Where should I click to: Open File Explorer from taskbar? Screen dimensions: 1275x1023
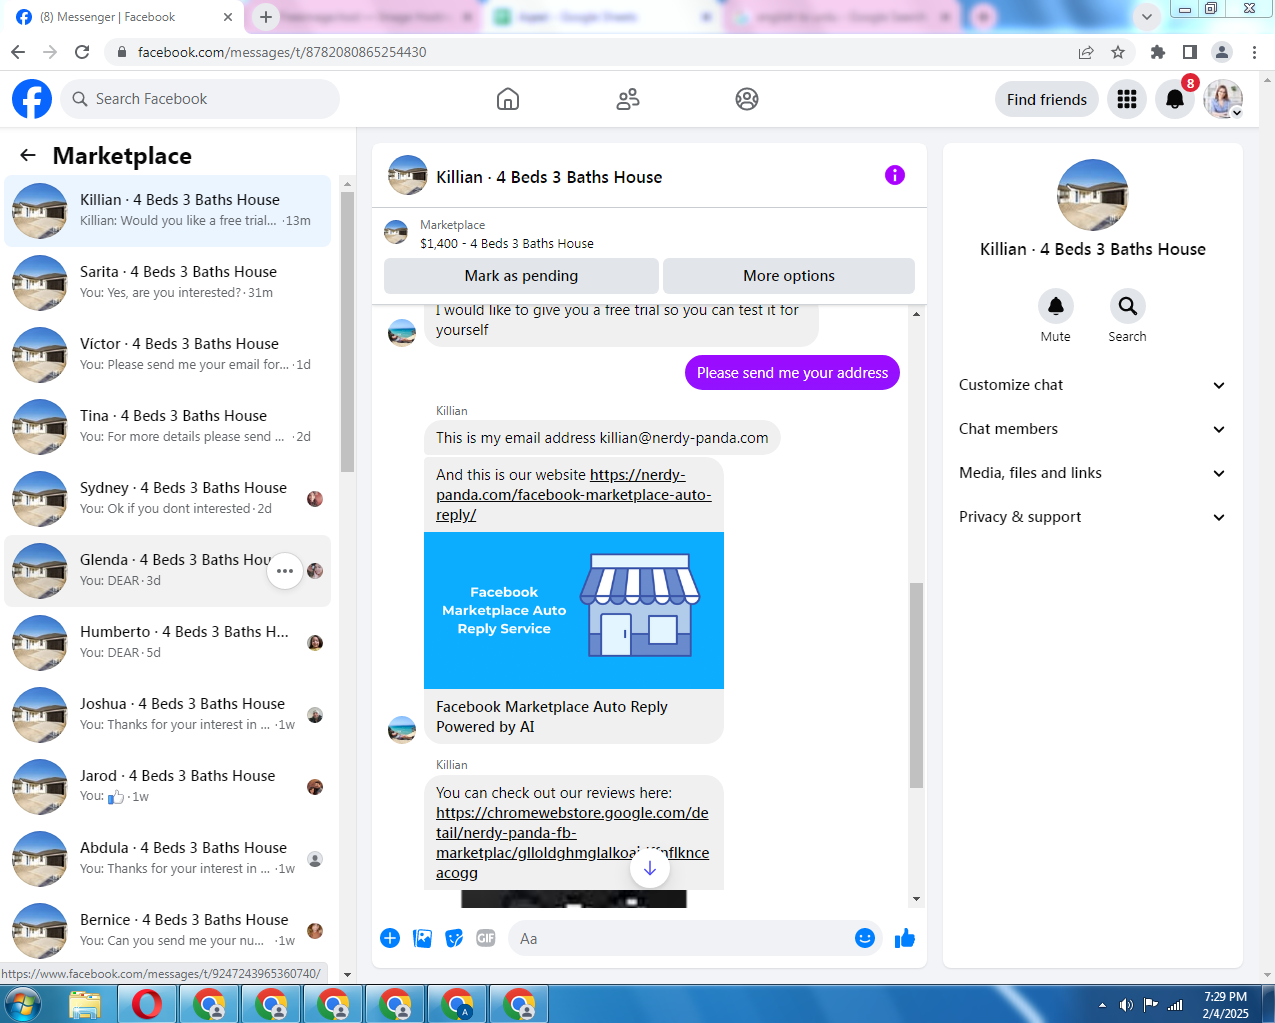(85, 1004)
